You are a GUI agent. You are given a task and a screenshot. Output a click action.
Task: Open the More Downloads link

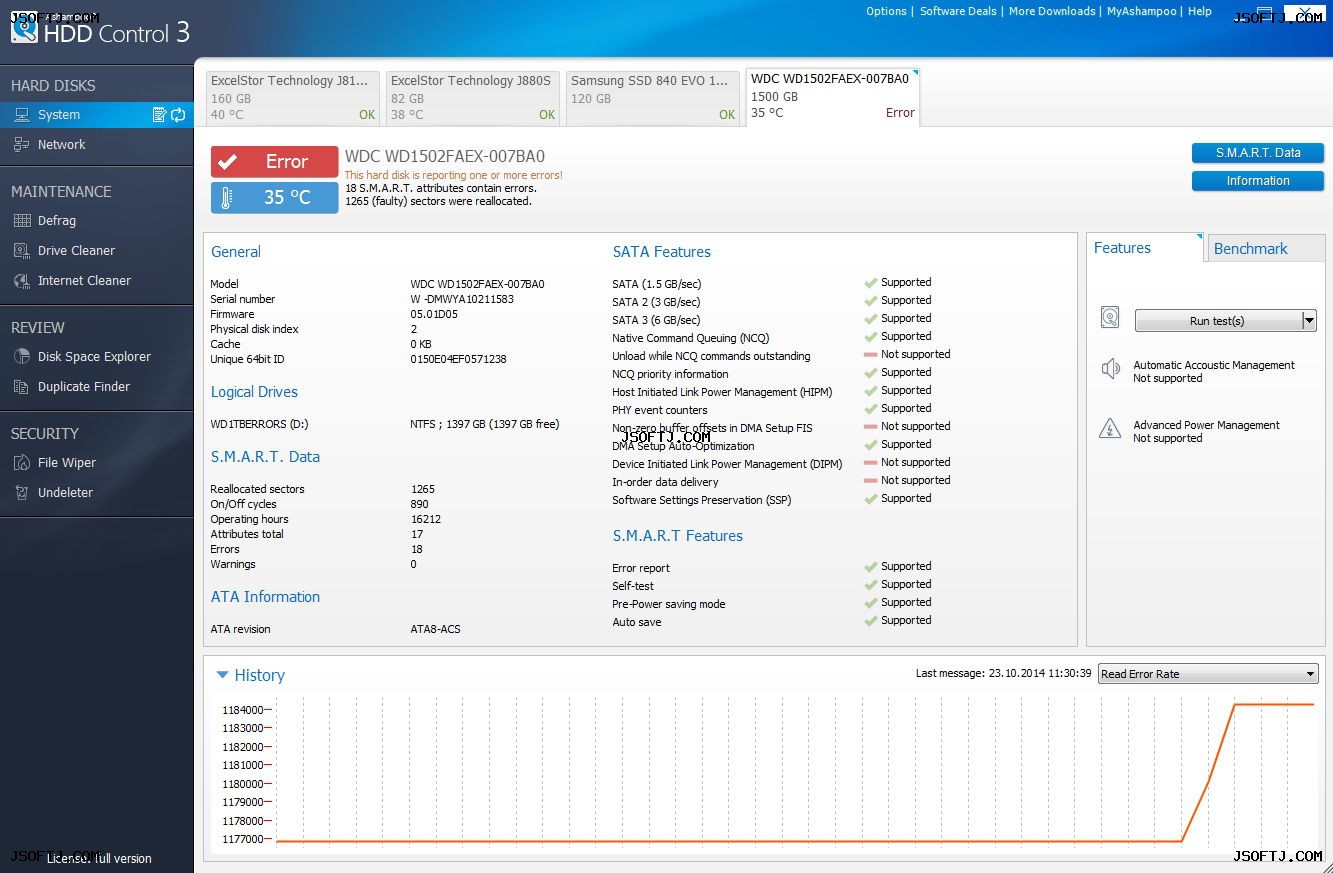[1052, 11]
